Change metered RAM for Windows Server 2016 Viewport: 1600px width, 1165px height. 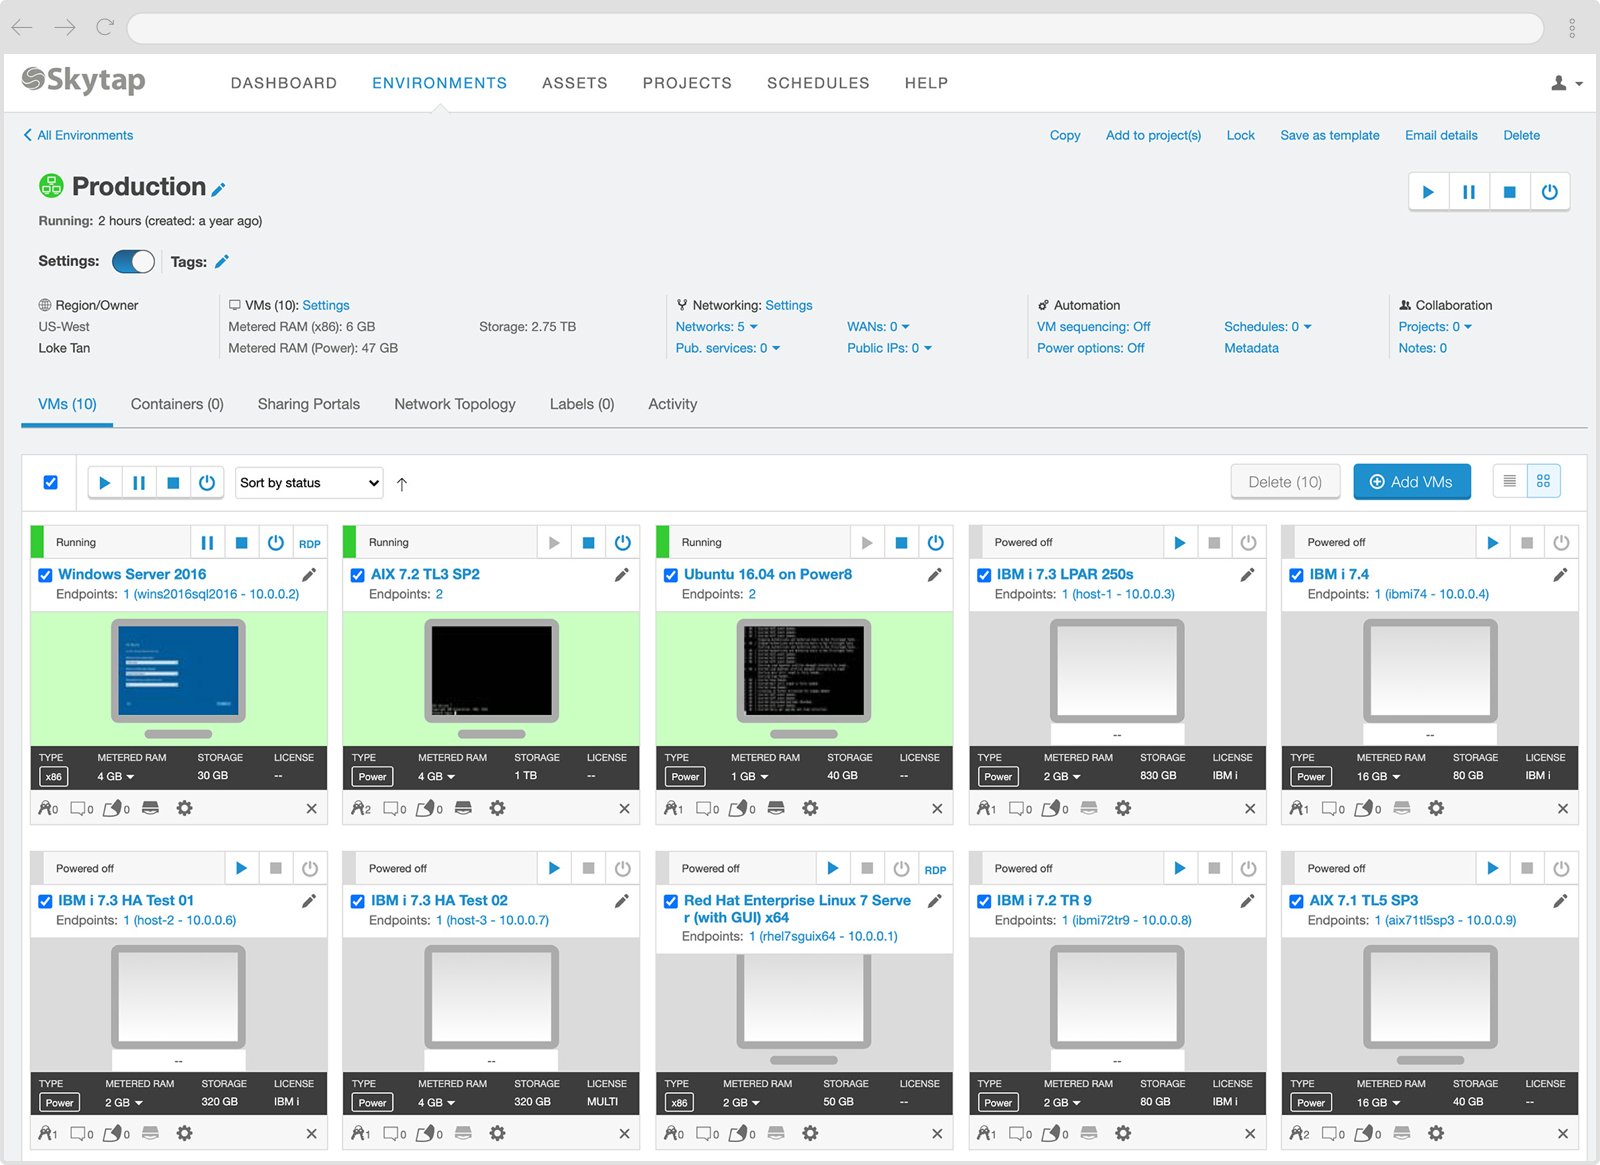pos(116,777)
